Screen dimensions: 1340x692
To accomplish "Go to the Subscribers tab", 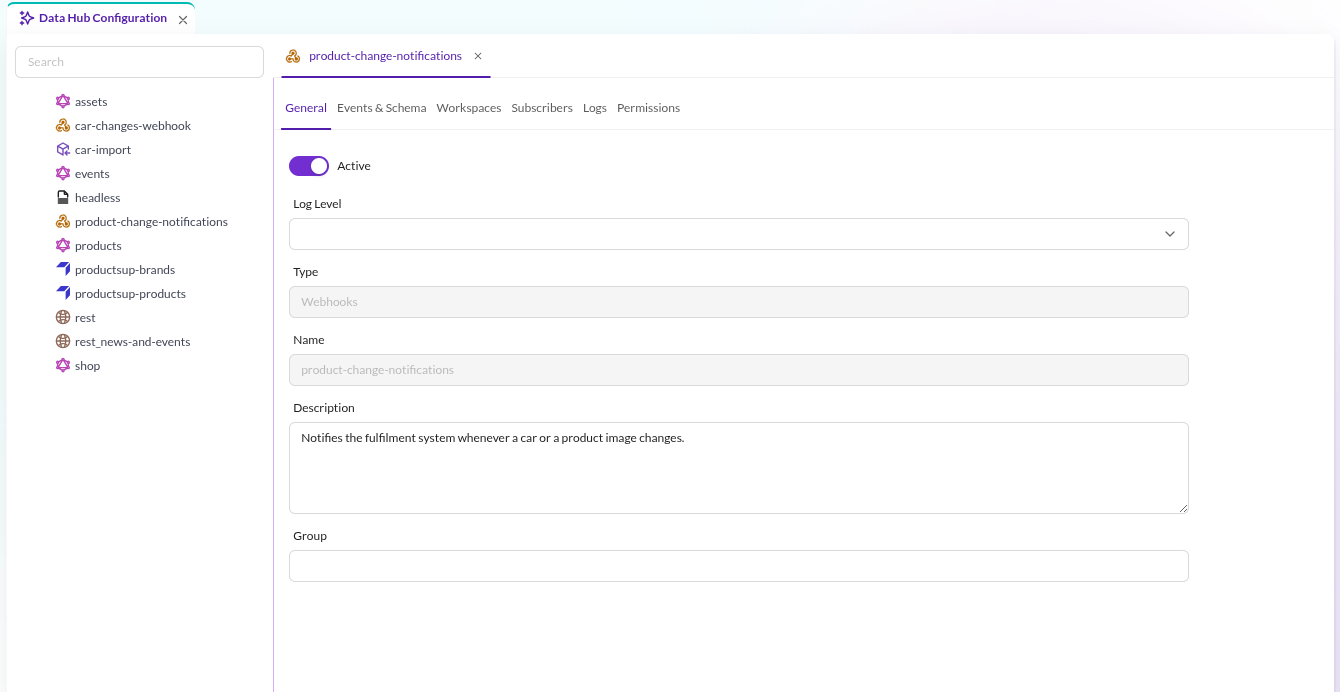I will click(x=542, y=108).
